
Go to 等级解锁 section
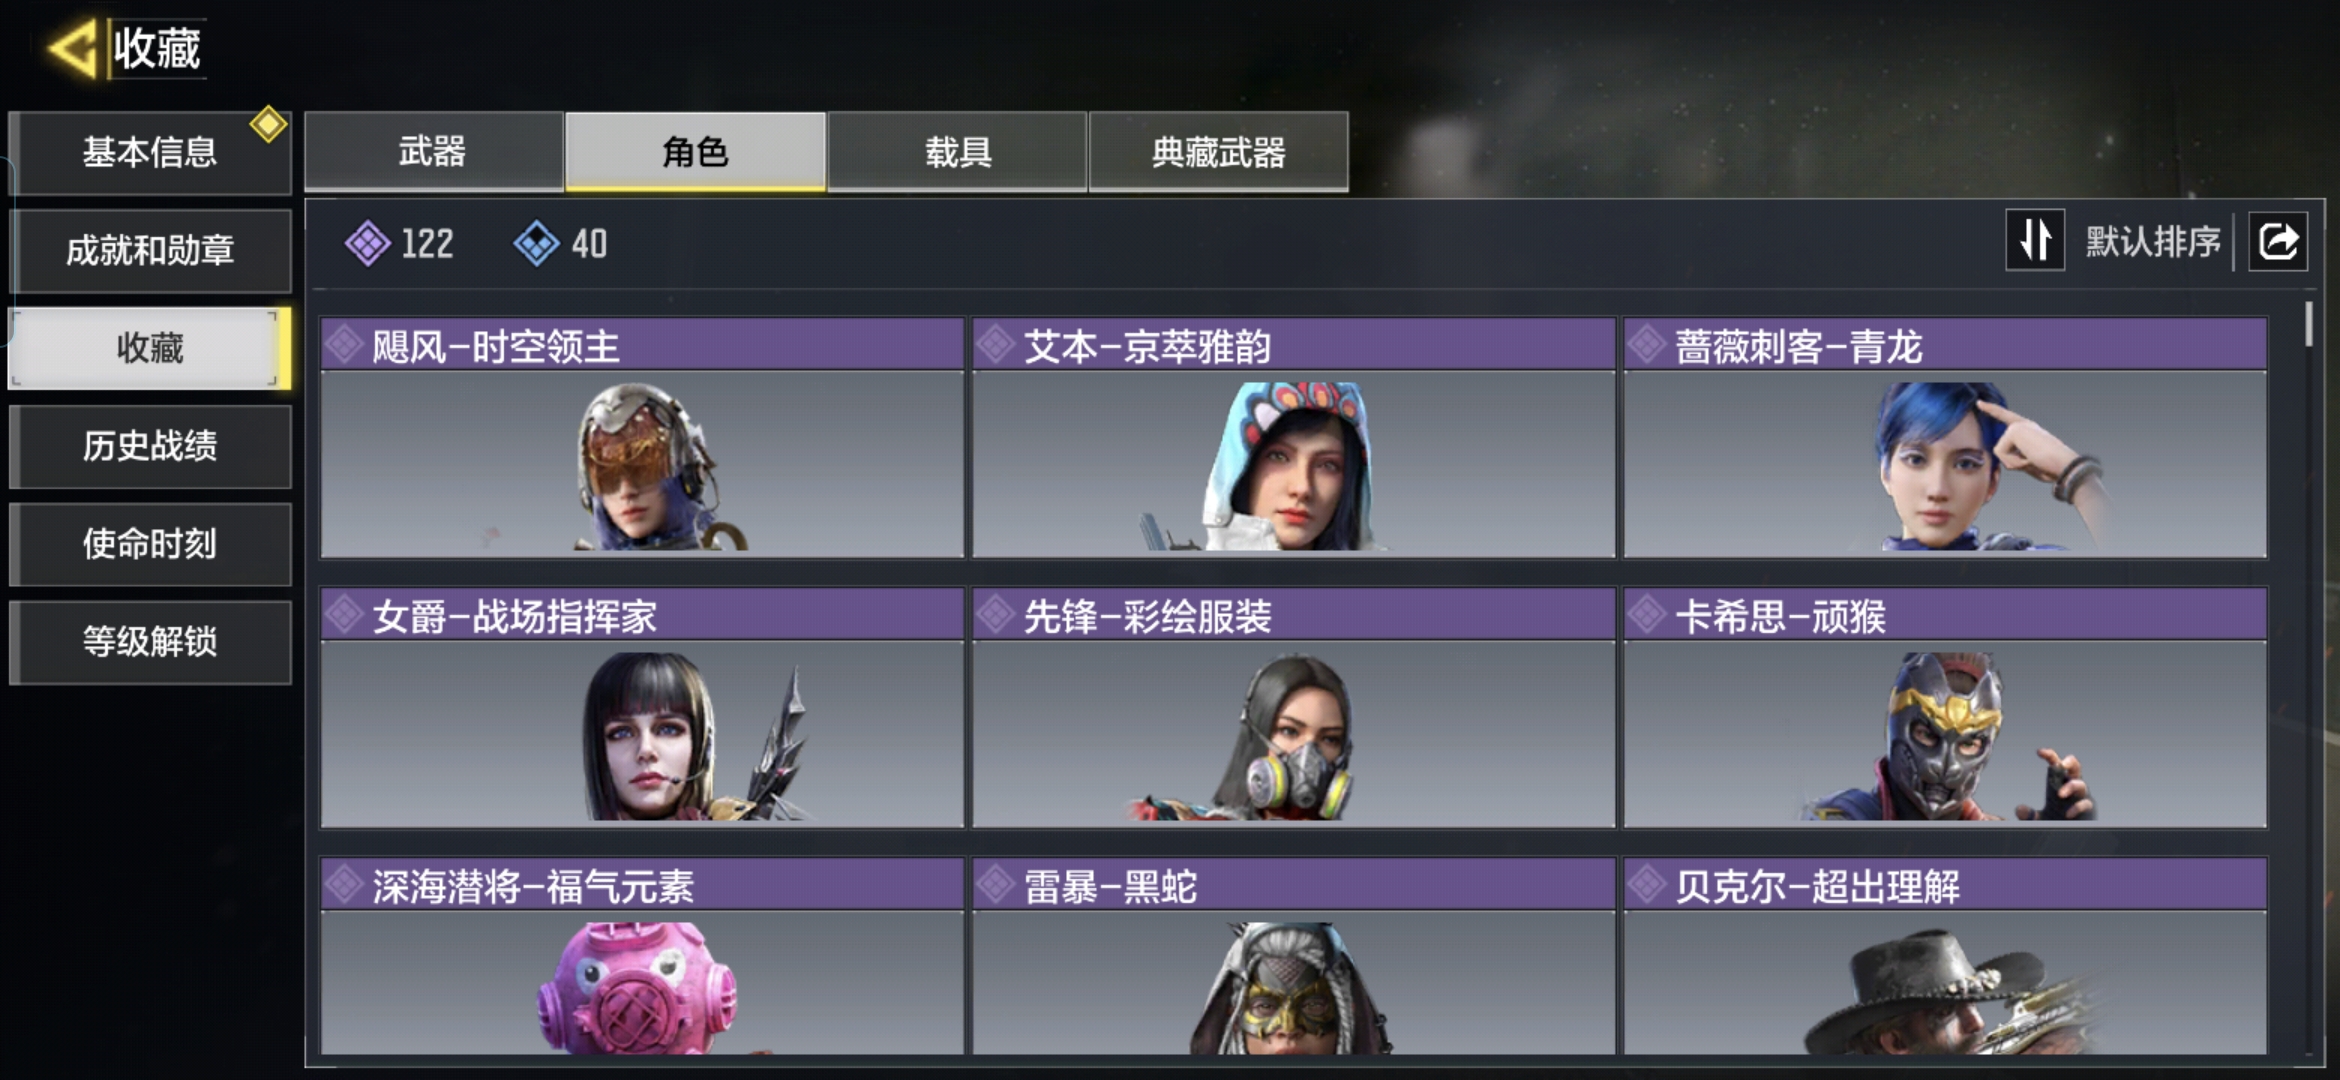pos(150,642)
